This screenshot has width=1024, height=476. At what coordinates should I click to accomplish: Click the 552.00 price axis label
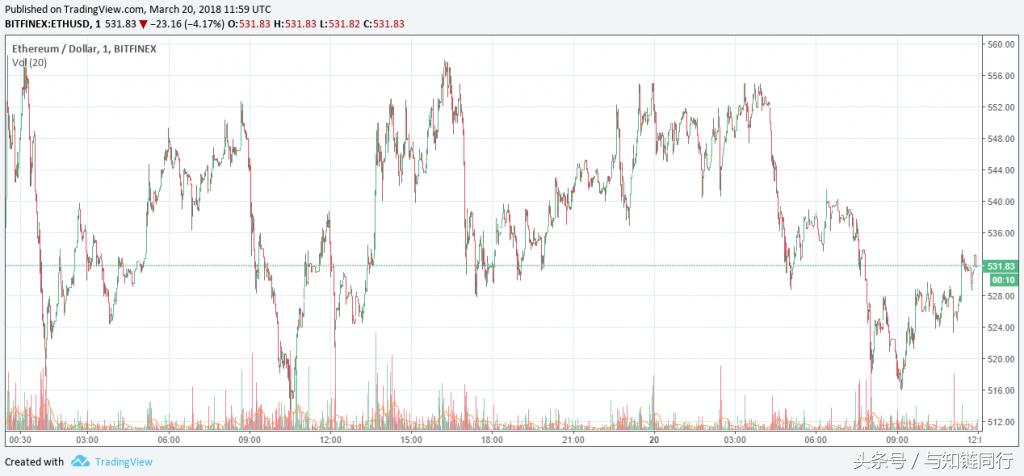(999, 107)
